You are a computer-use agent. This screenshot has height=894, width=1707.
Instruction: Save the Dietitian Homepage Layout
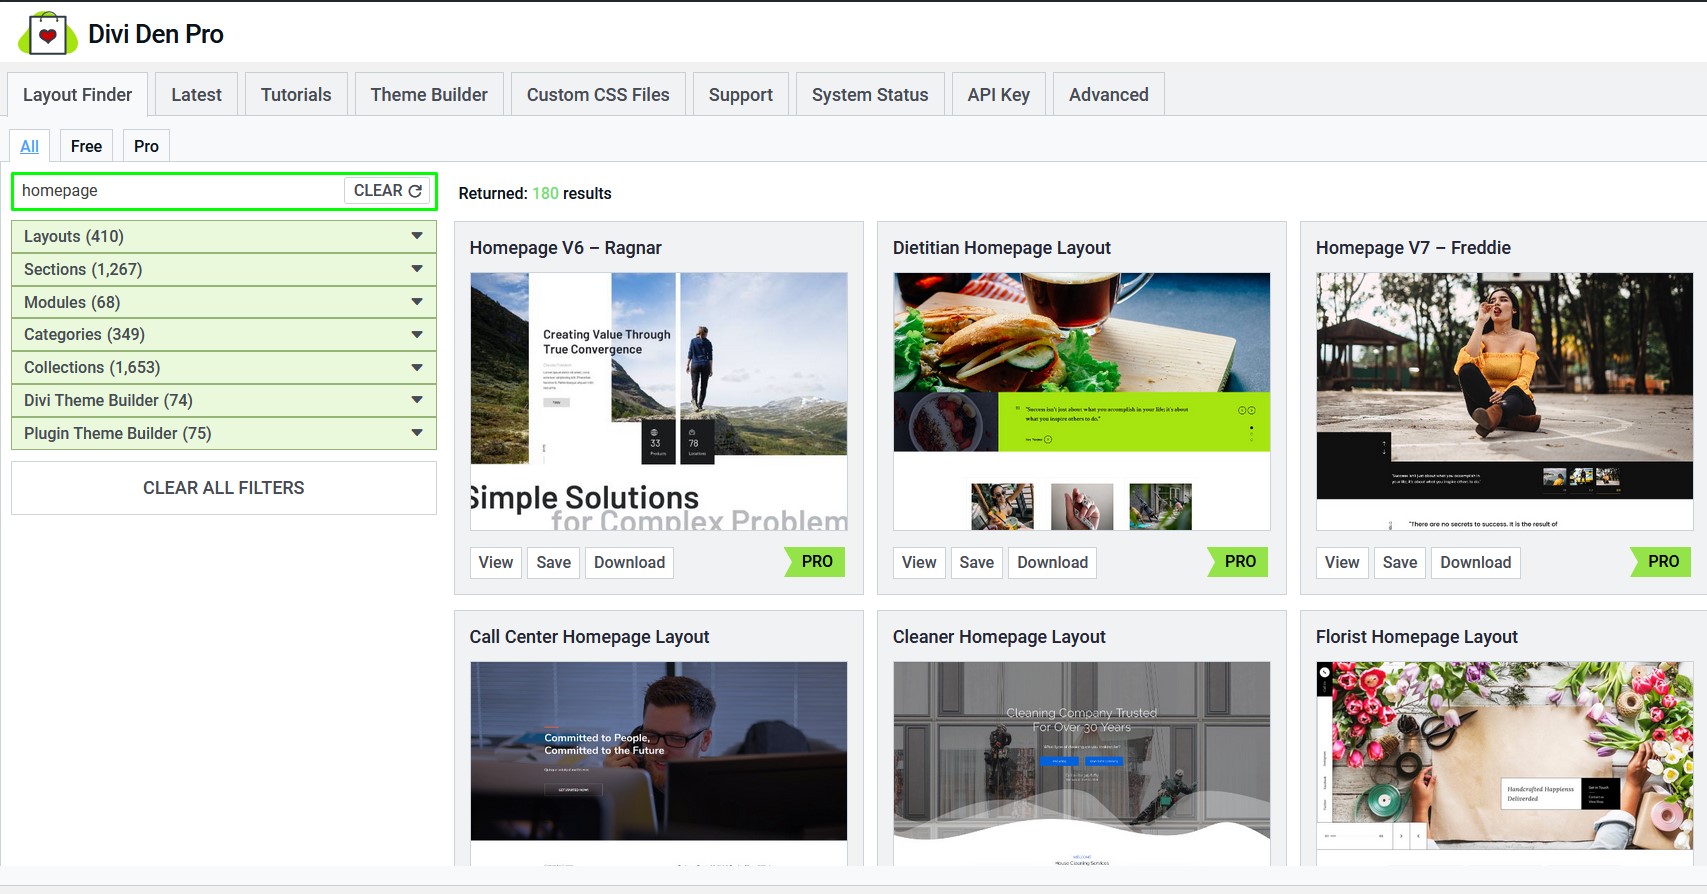977,562
